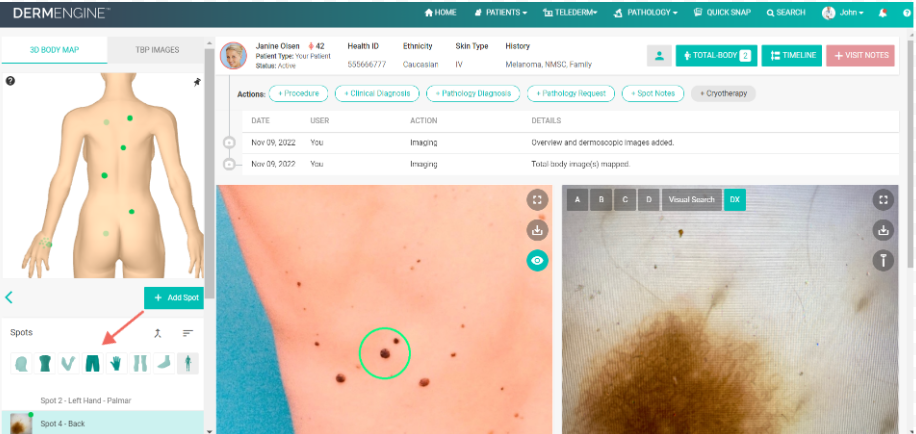Expand the Overview and dermoscopic images row
Viewport: 916px width, 434px height.
click(228, 143)
